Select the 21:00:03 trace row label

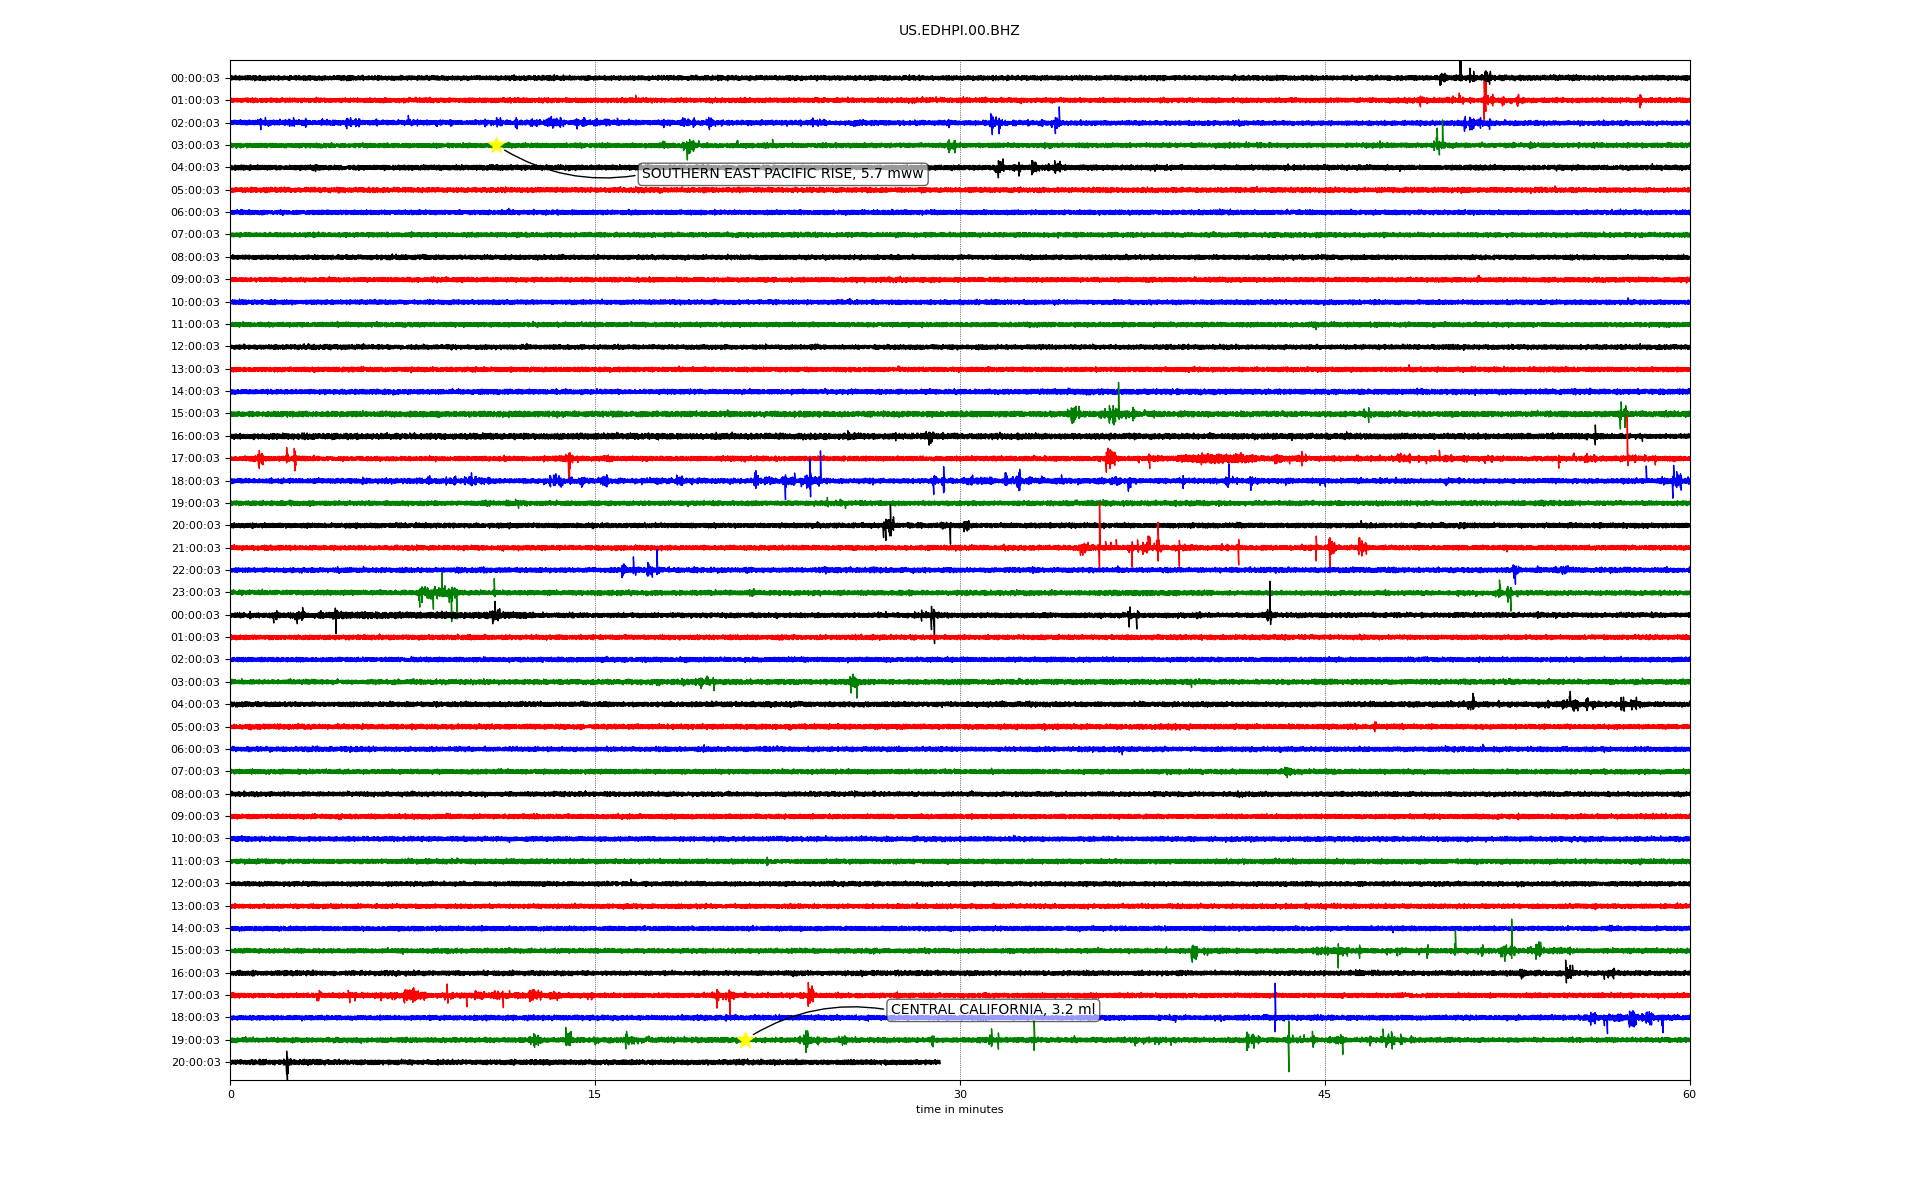(x=196, y=548)
